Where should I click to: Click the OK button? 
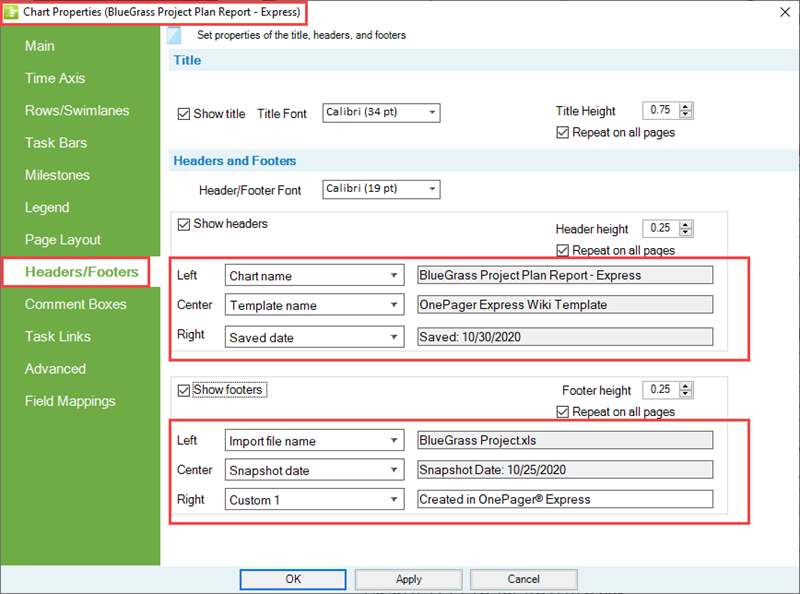(293, 579)
